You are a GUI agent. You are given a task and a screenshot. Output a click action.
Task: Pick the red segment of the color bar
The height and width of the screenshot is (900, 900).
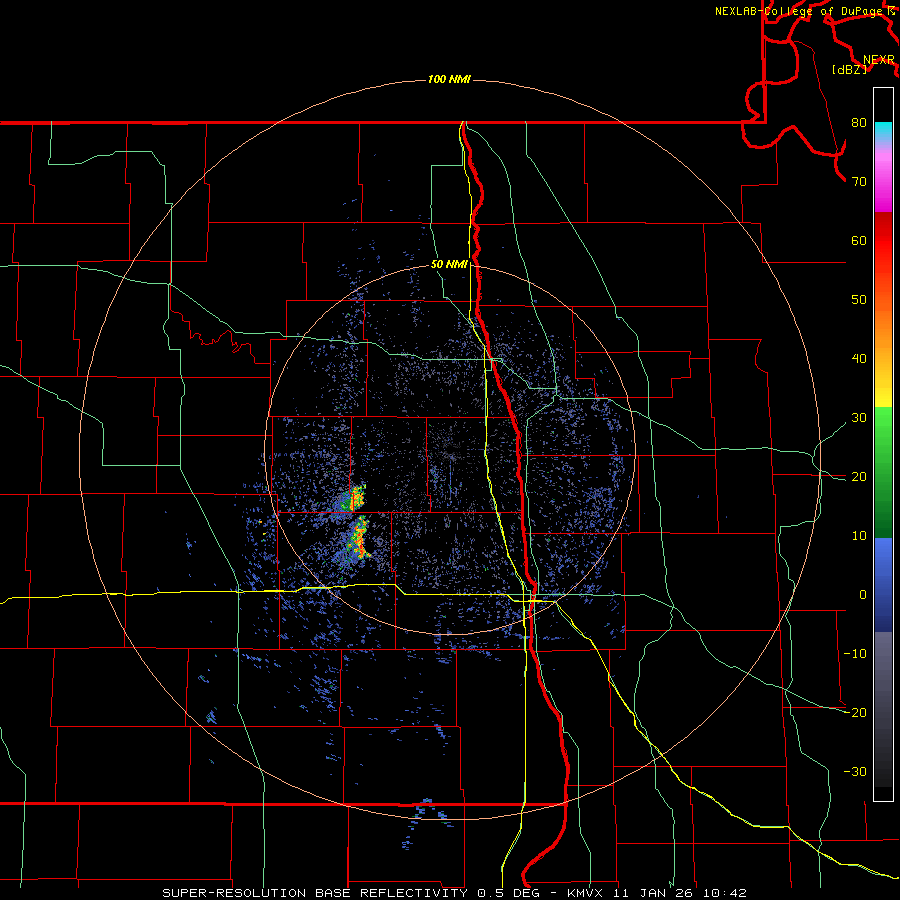tap(883, 241)
